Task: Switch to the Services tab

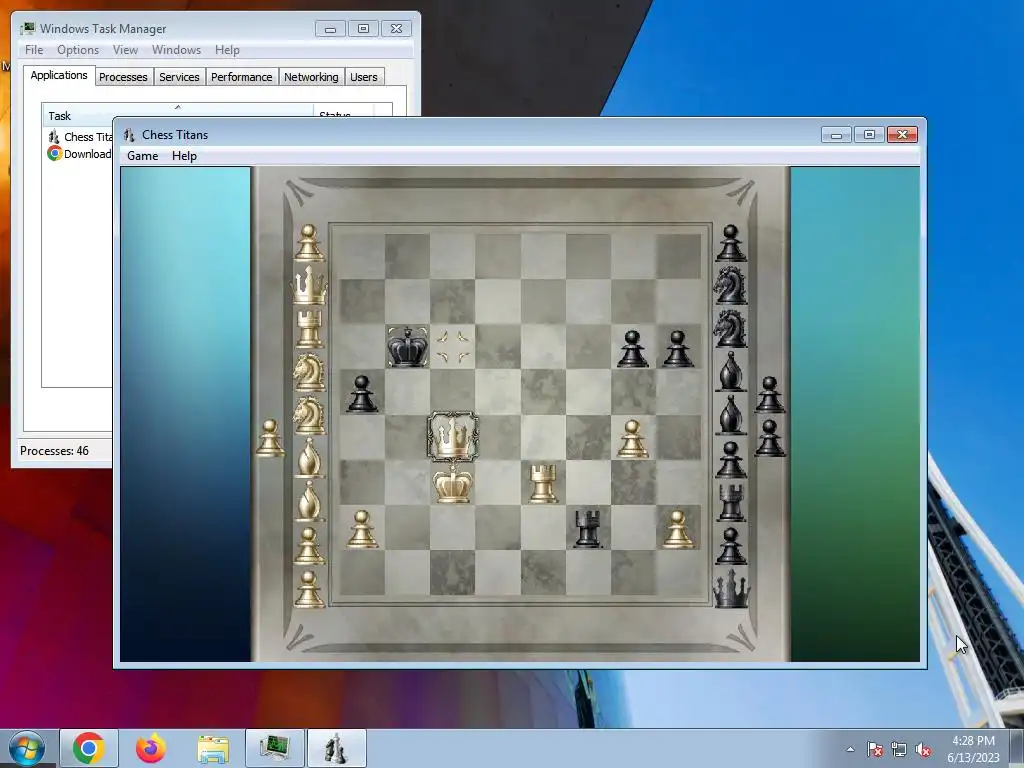Action: pyautogui.click(x=179, y=77)
